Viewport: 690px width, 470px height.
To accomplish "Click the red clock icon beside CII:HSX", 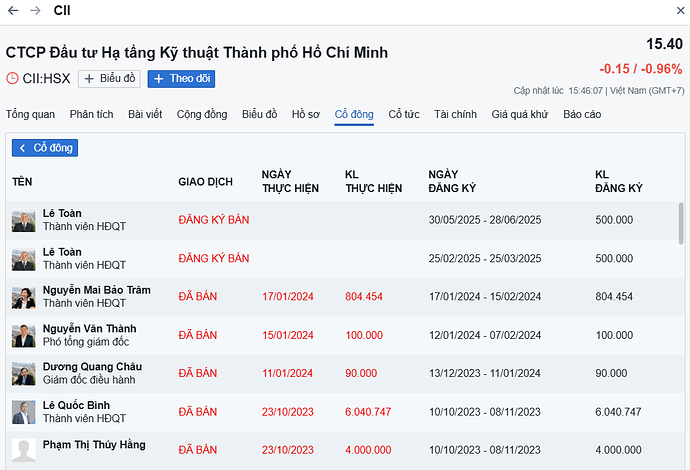I will (x=12, y=78).
